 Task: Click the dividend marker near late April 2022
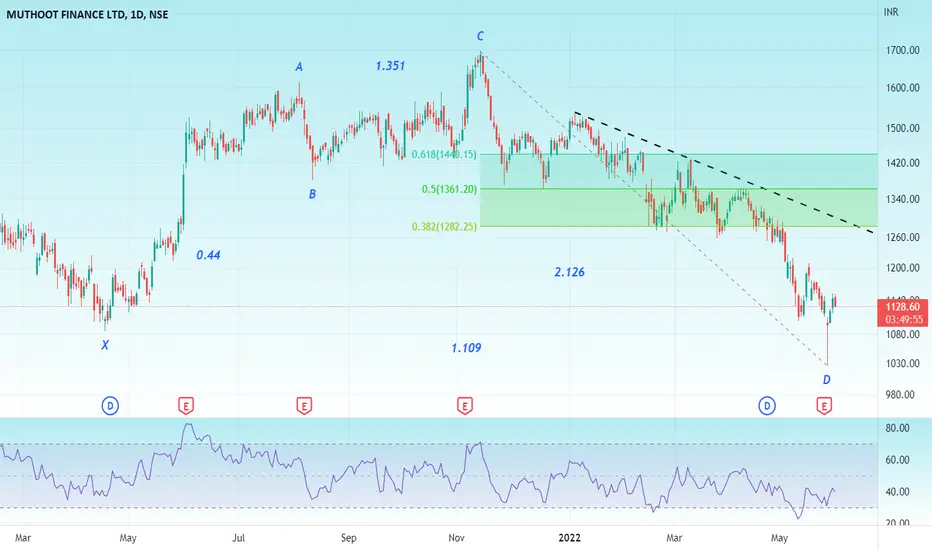click(x=767, y=406)
